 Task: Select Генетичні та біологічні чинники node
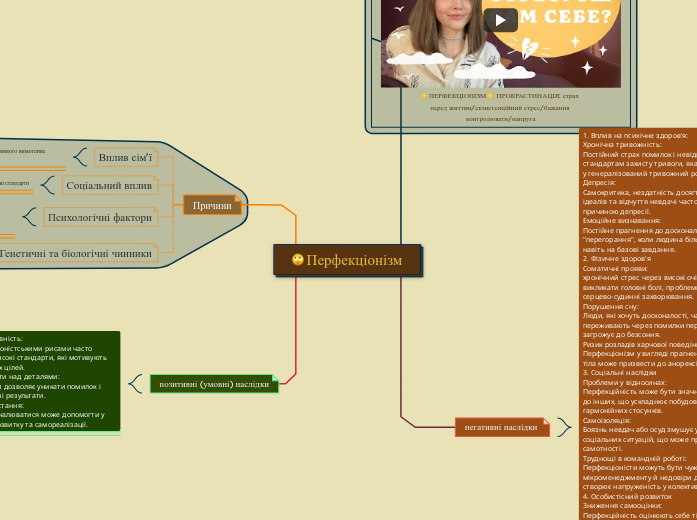click(x=76, y=254)
